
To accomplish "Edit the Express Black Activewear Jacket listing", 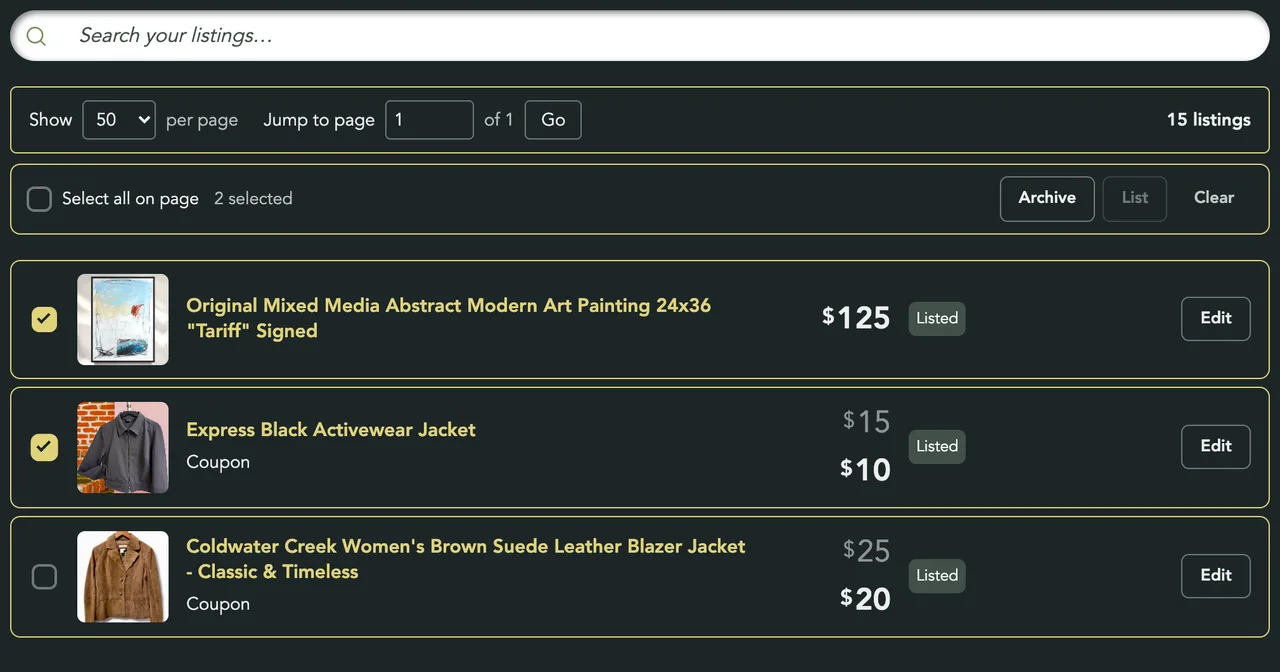I will (1216, 447).
